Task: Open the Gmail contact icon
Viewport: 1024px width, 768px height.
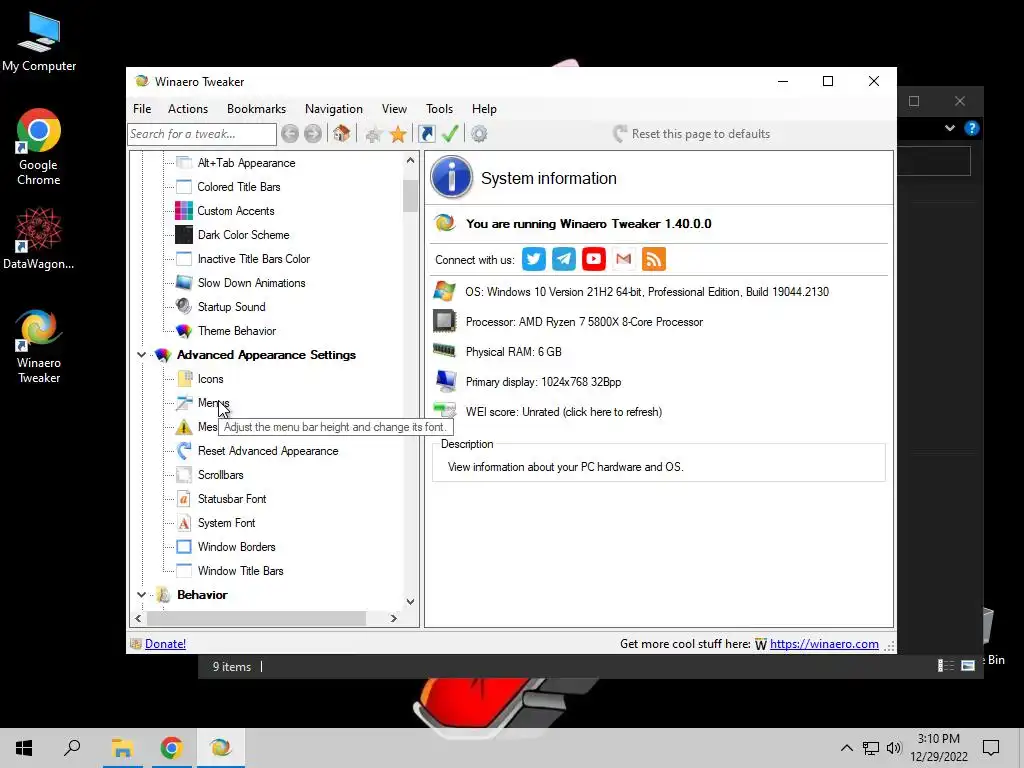Action: pyautogui.click(x=624, y=259)
